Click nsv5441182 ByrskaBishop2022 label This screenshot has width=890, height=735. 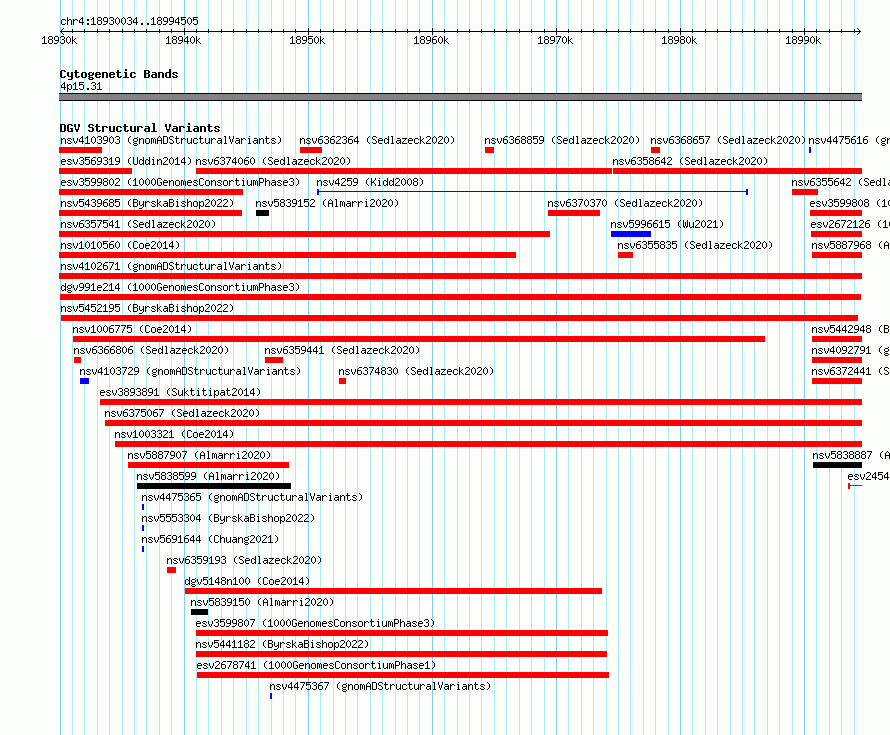(x=283, y=644)
